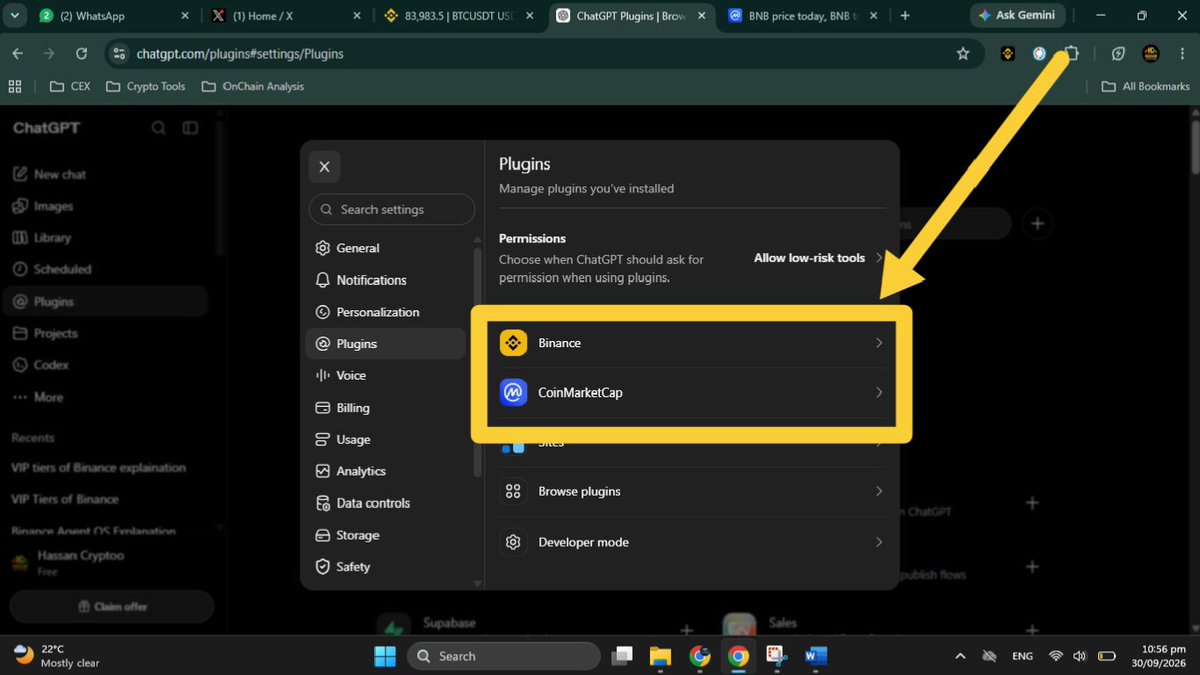
Task: Switch to the Home / X browser tab
Action: point(286,16)
